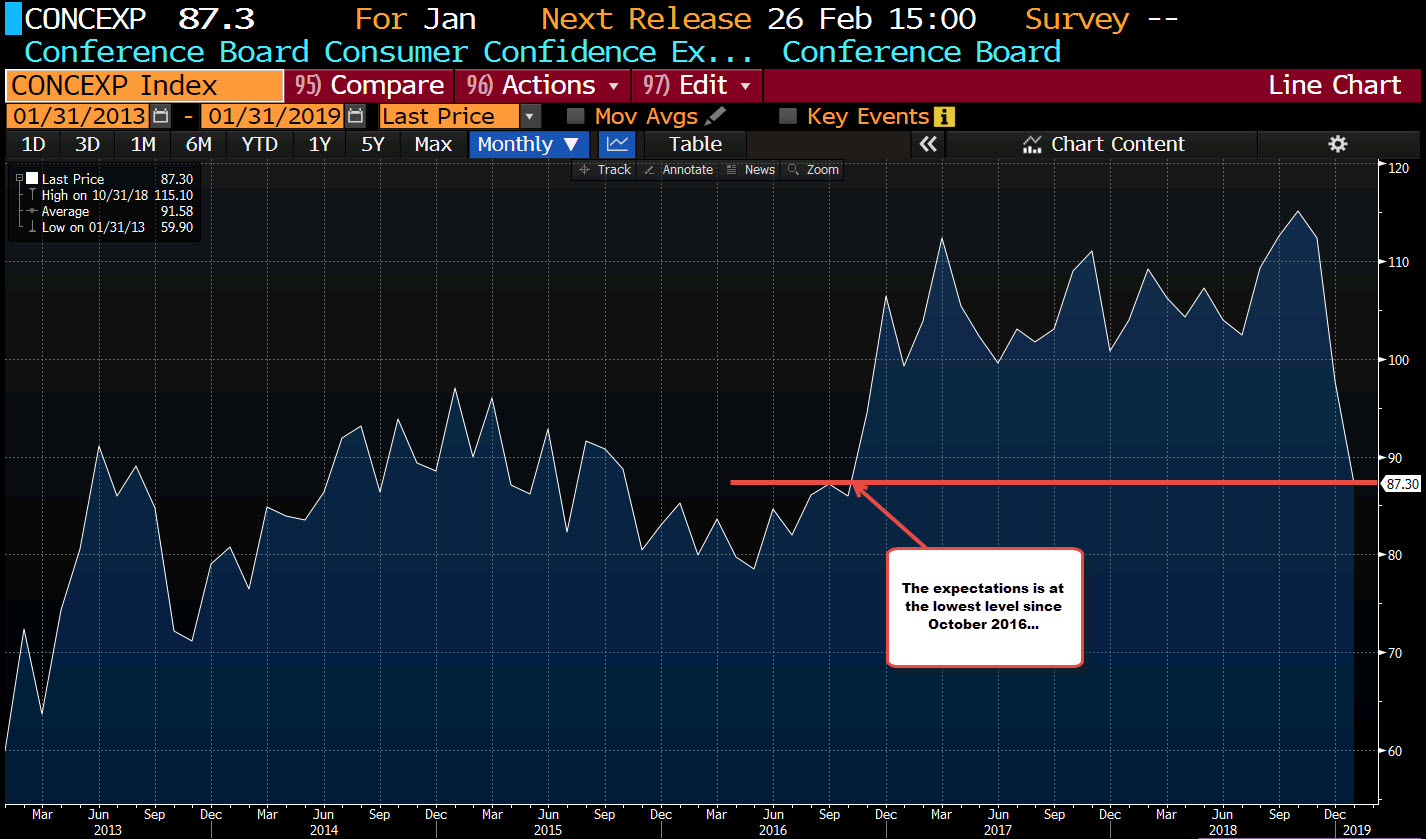This screenshot has height=839, width=1426.
Task: Activate the Annotate tool
Action: [x=678, y=170]
